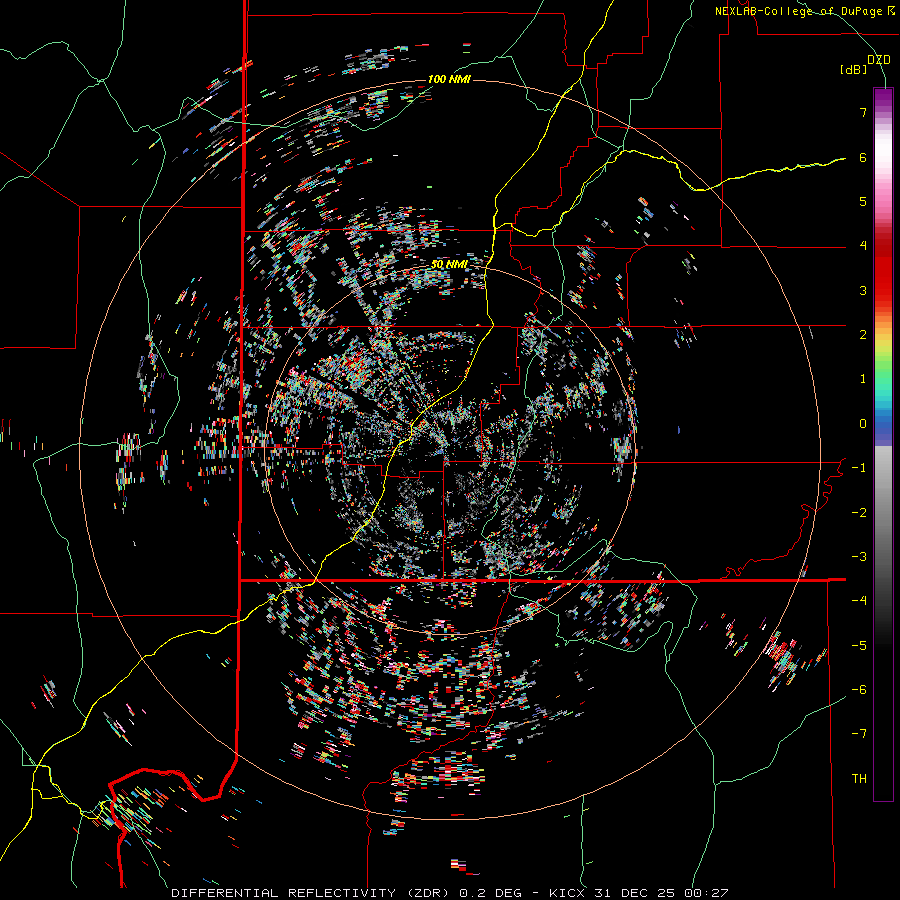Click the NEXLAB-College of DuPage title text

tap(805, 11)
